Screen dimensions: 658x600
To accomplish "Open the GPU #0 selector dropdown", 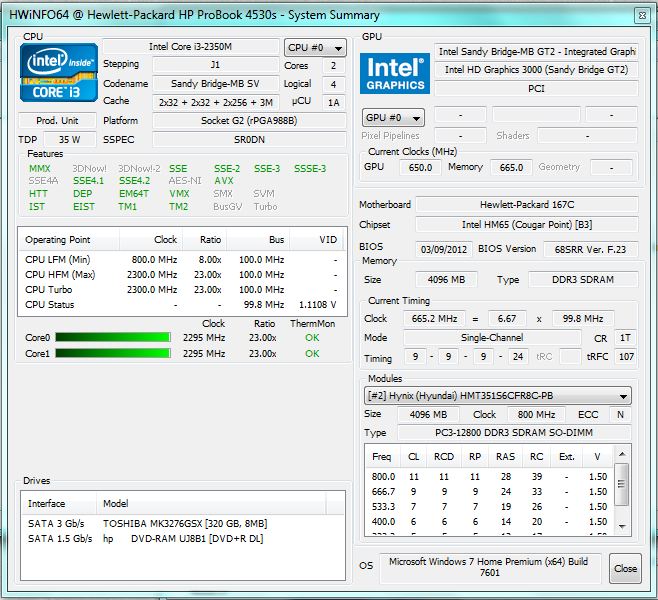I will coord(393,117).
